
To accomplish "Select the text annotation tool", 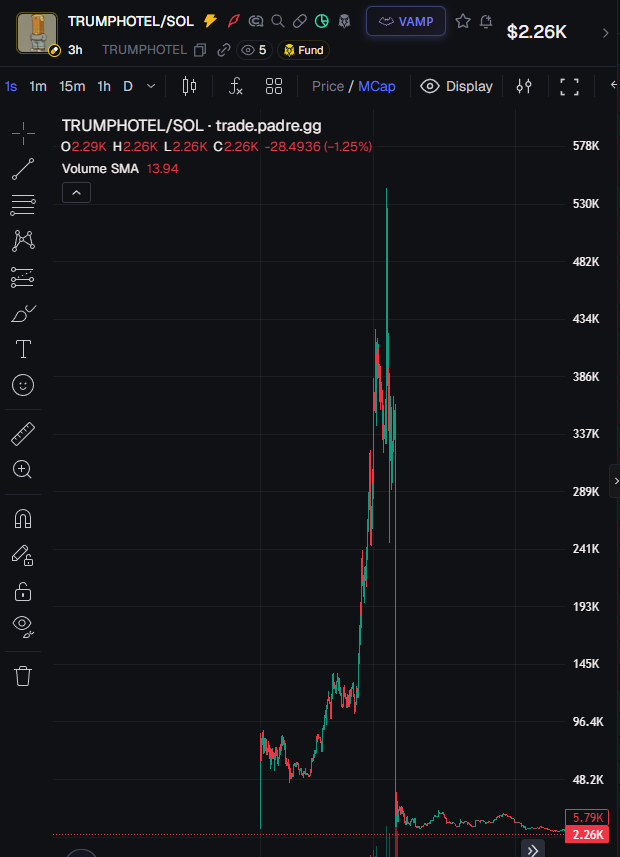I will pyautogui.click(x=23, y=349).
